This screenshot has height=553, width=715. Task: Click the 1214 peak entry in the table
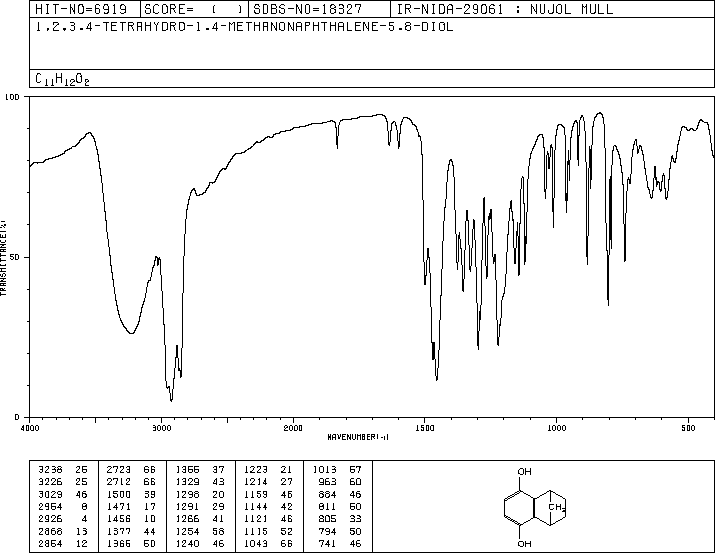[x=268, y=481]
